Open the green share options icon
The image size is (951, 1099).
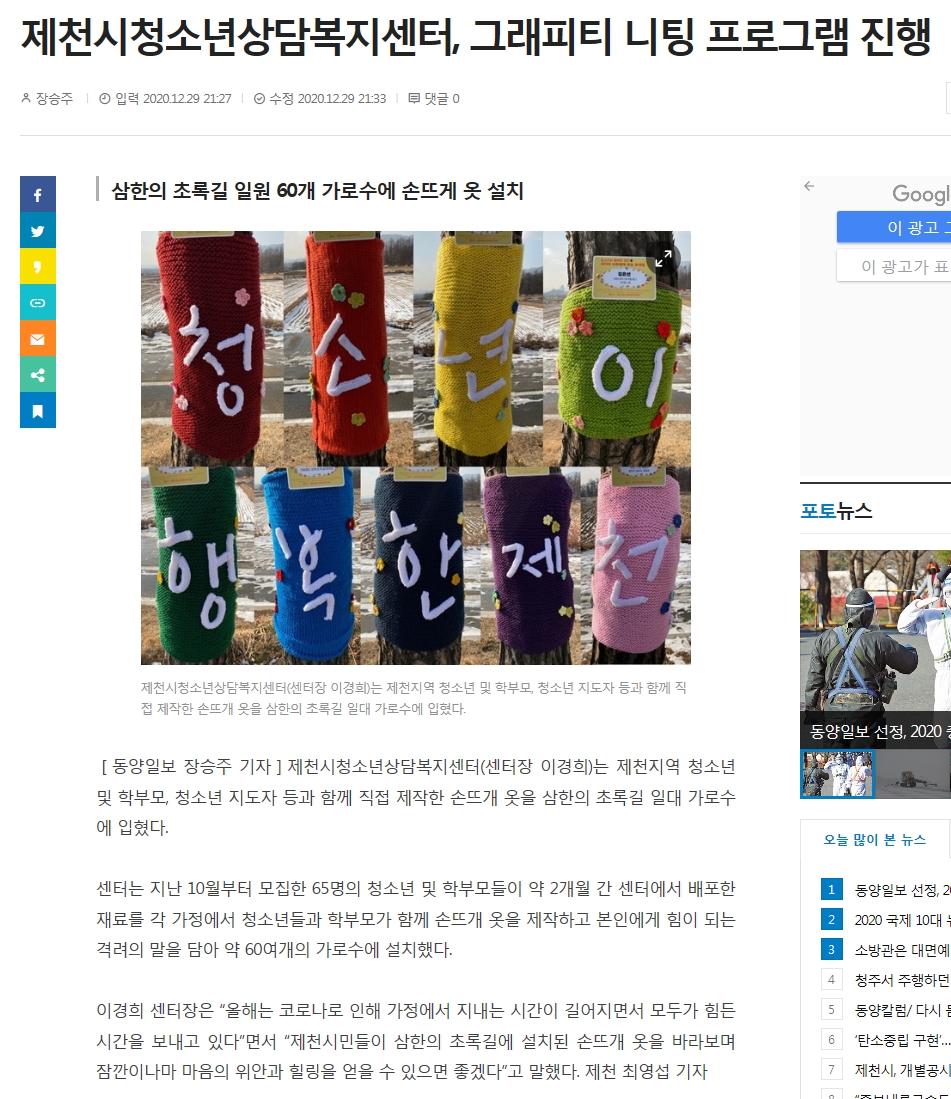pos(38,375)
